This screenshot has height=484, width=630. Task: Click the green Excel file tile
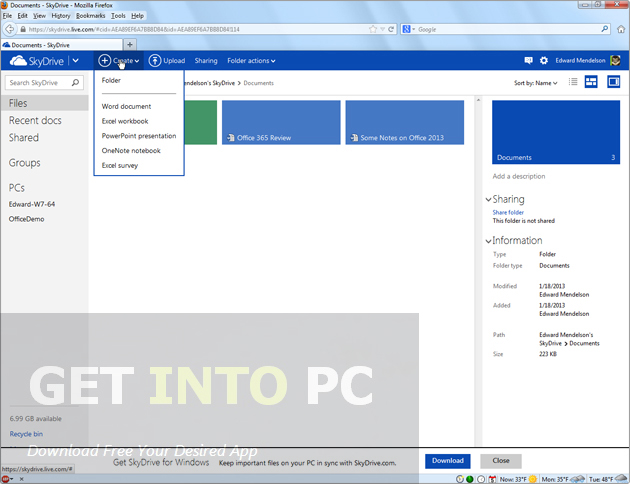click(x=200, y=122)
